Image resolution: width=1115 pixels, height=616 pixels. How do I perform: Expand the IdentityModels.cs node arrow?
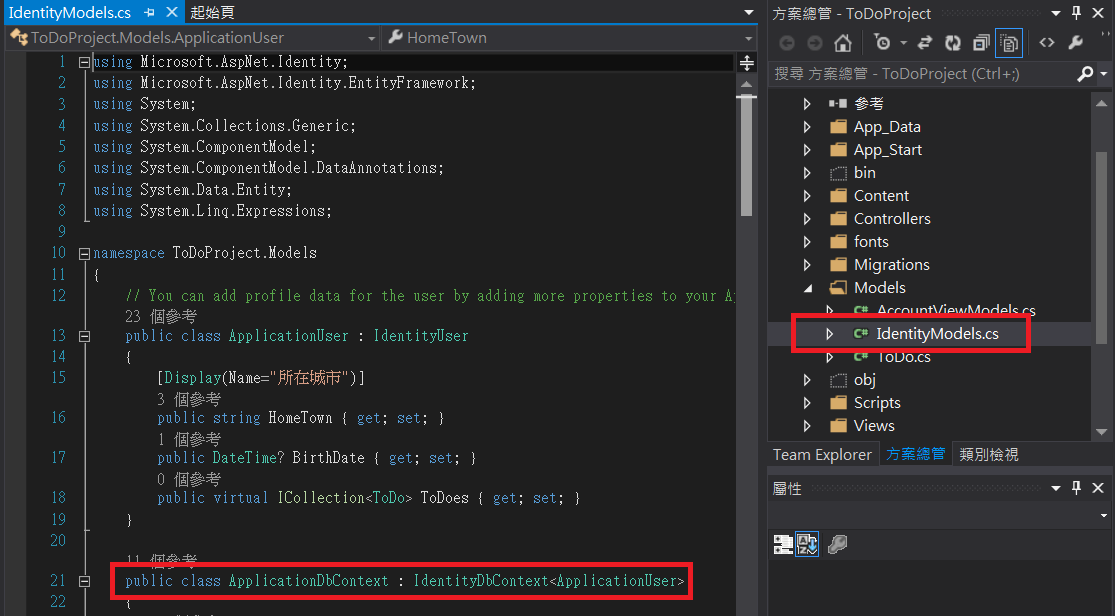830,334
